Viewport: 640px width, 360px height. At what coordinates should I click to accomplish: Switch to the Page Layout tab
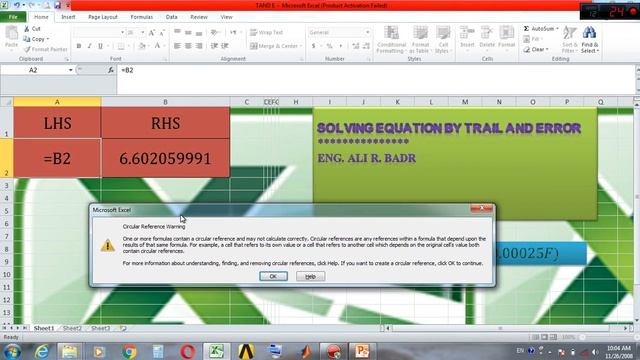(x=103, y=17)
